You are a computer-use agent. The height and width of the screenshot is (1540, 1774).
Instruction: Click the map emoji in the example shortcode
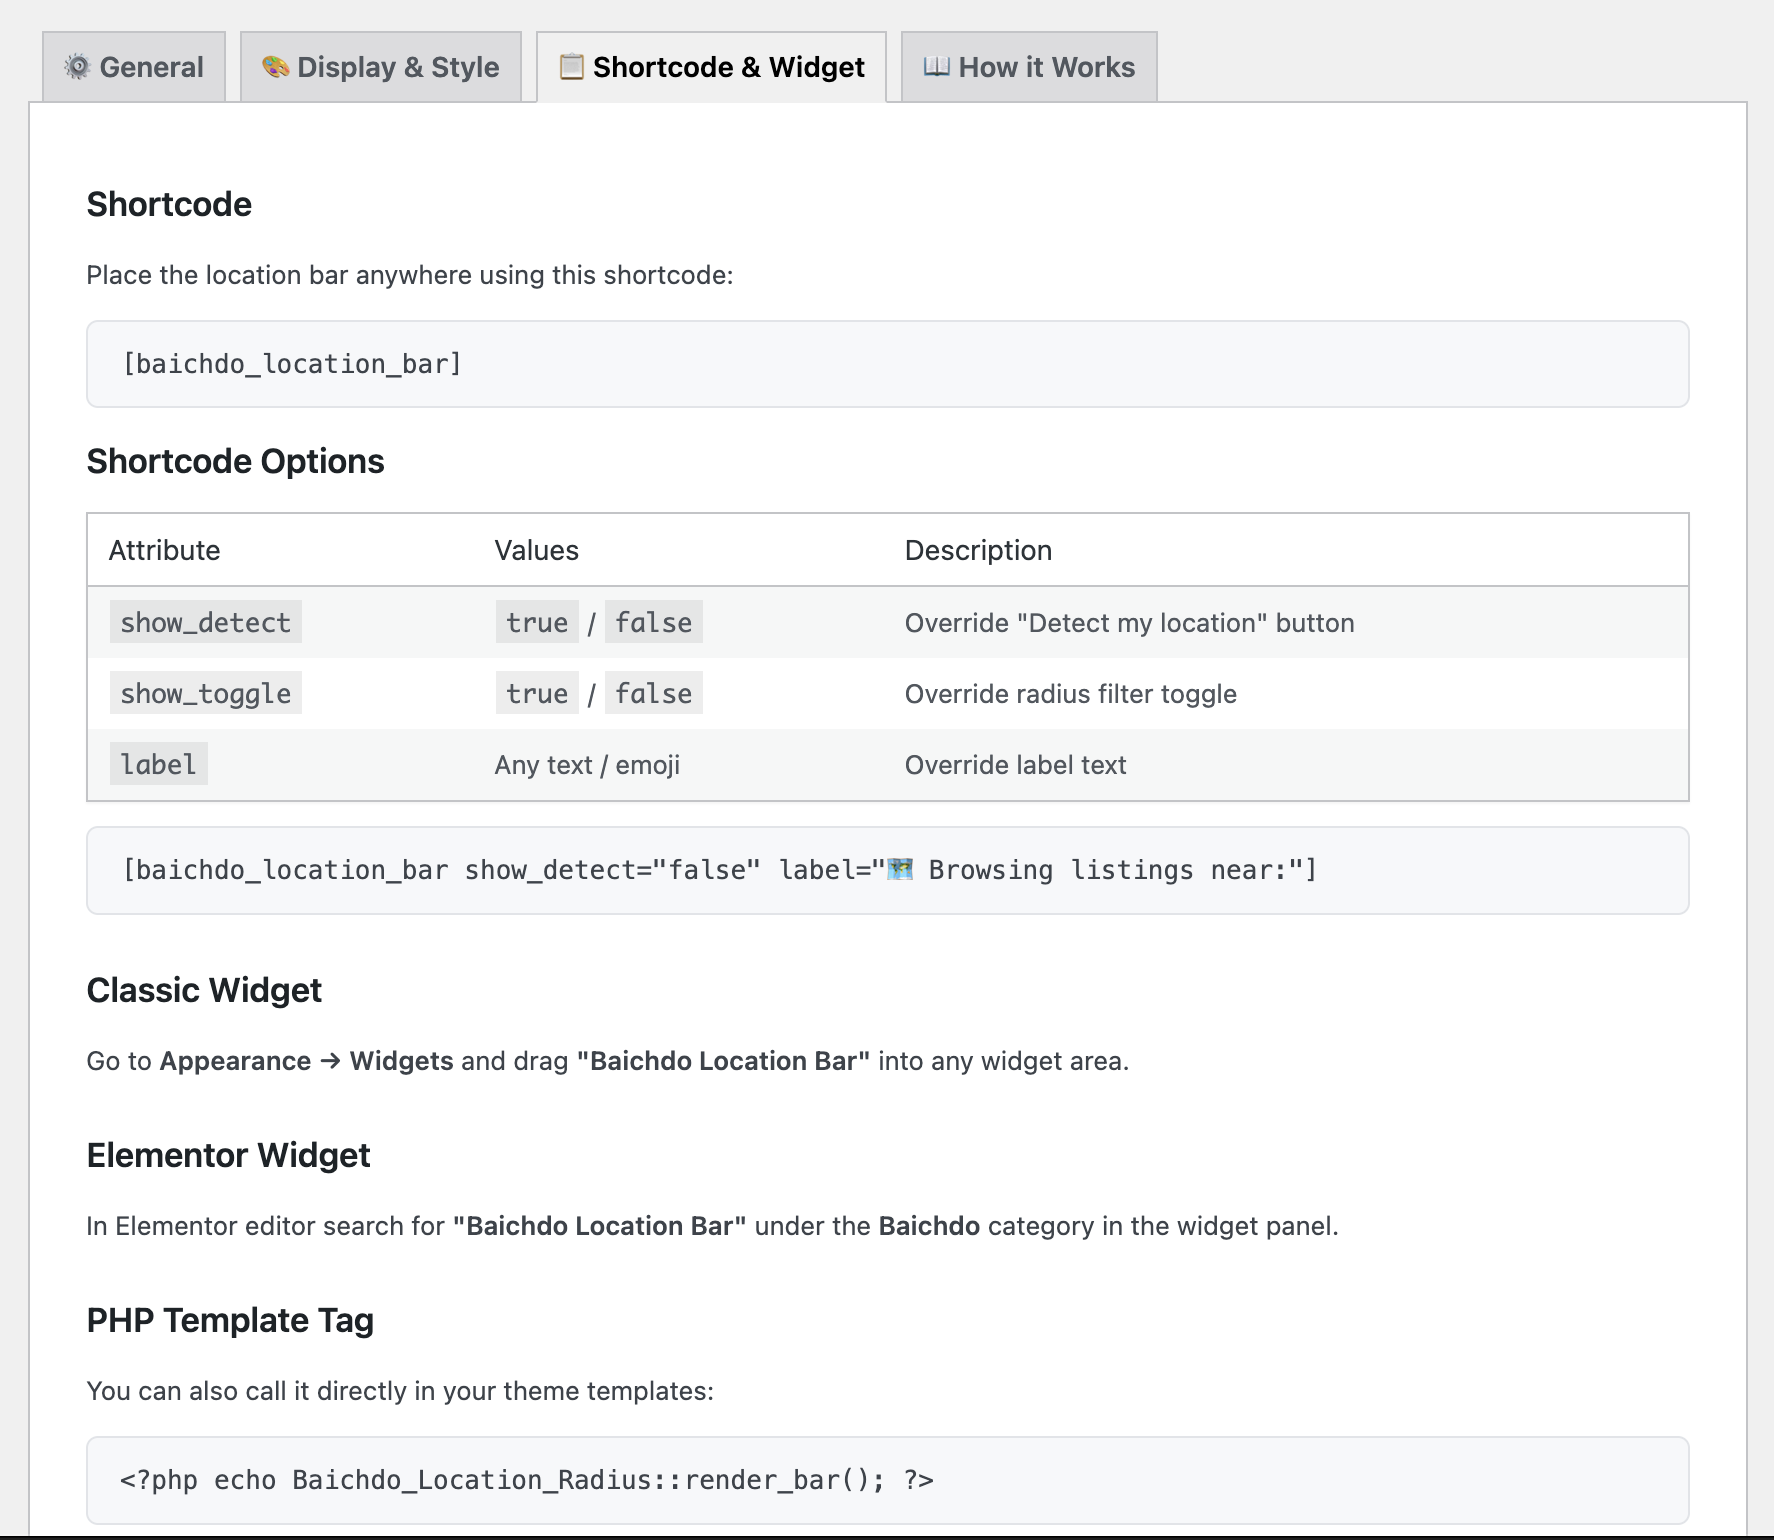(901, 869)
